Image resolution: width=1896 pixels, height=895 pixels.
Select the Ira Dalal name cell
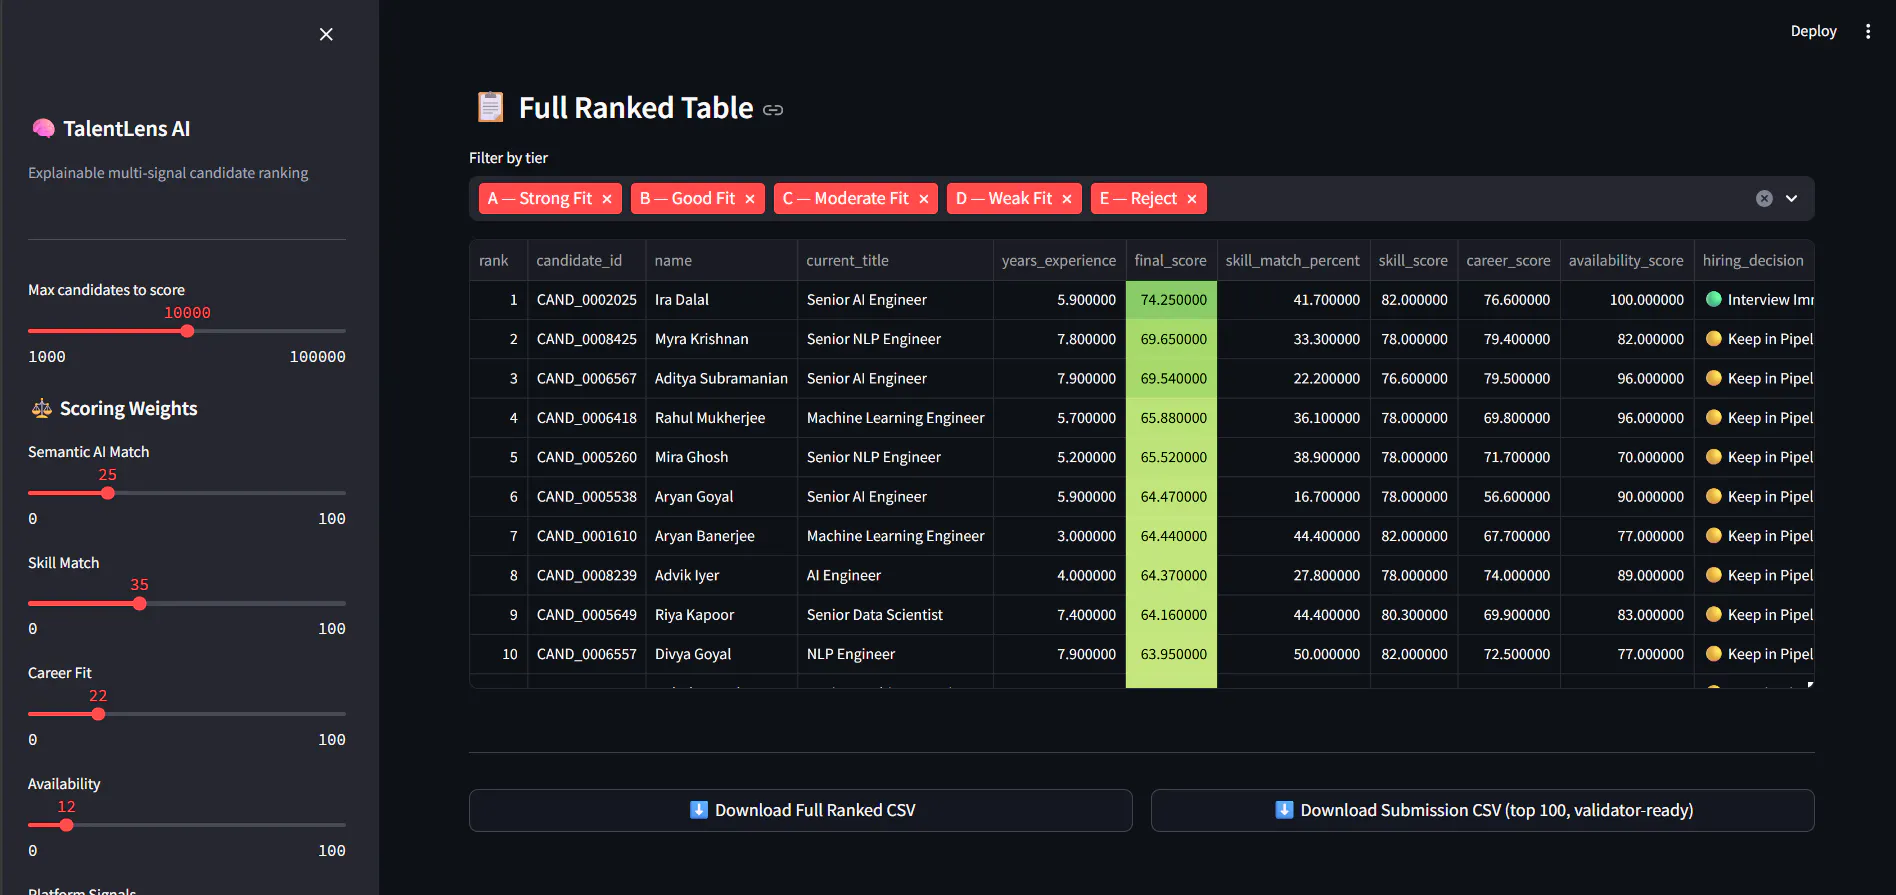721,300
